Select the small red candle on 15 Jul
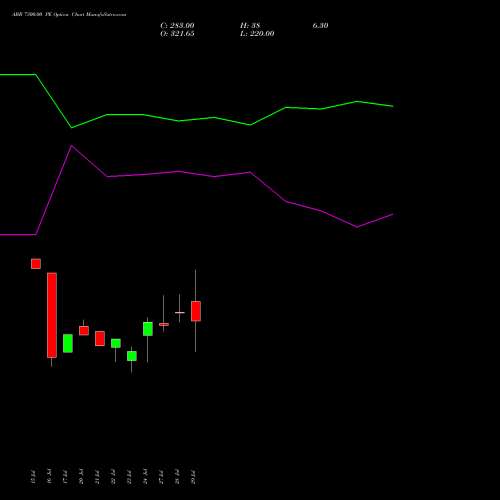The width and height of the screenshot is (500, 500). point(36,264)
